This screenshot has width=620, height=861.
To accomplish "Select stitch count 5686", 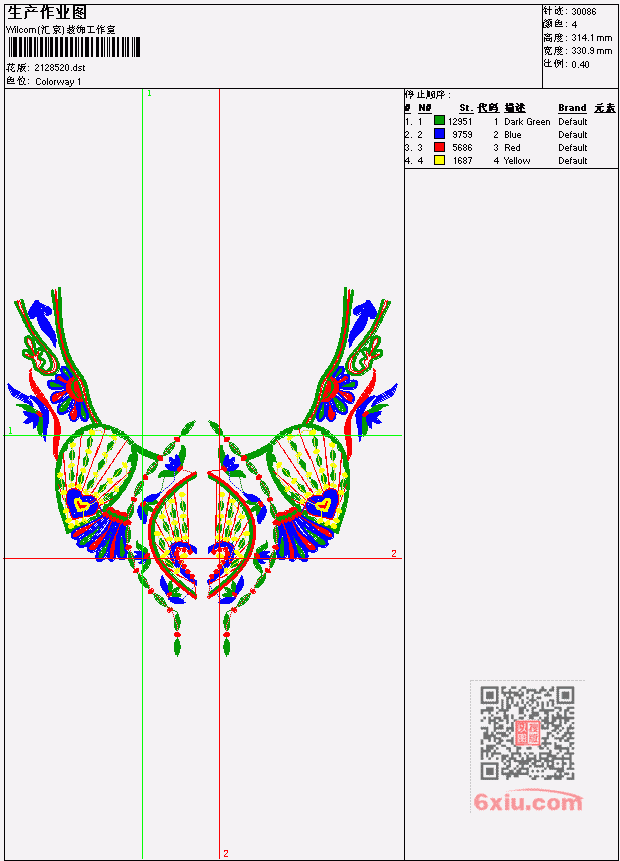I will (x=462, y=148).
